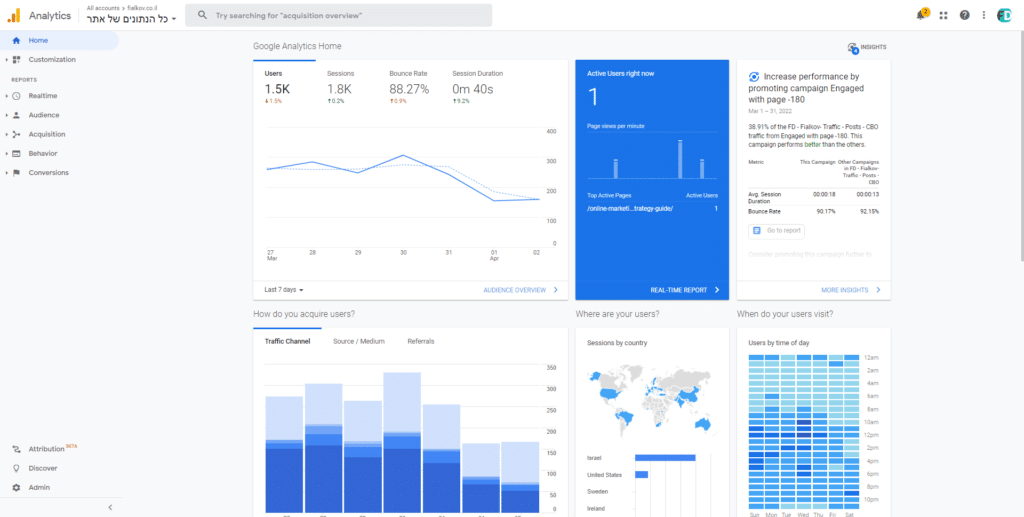Open the account avatar
Screen dimensions: 1024x517
[x=1004, y=15]
